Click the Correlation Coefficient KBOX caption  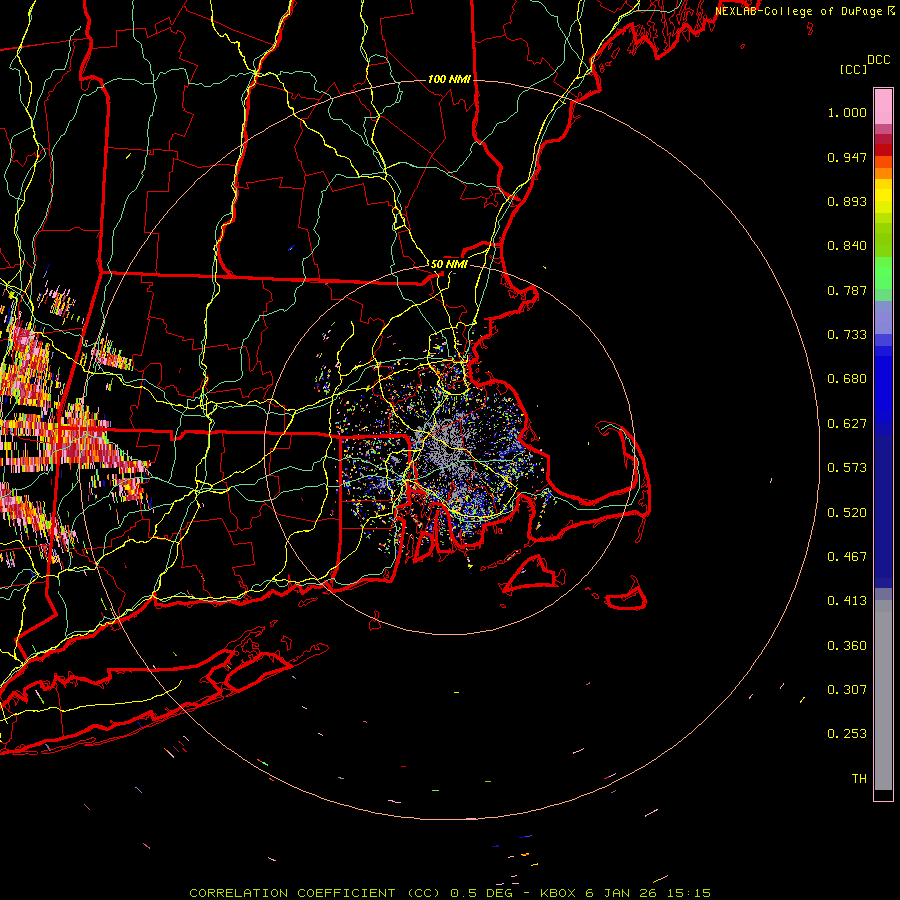450,893
